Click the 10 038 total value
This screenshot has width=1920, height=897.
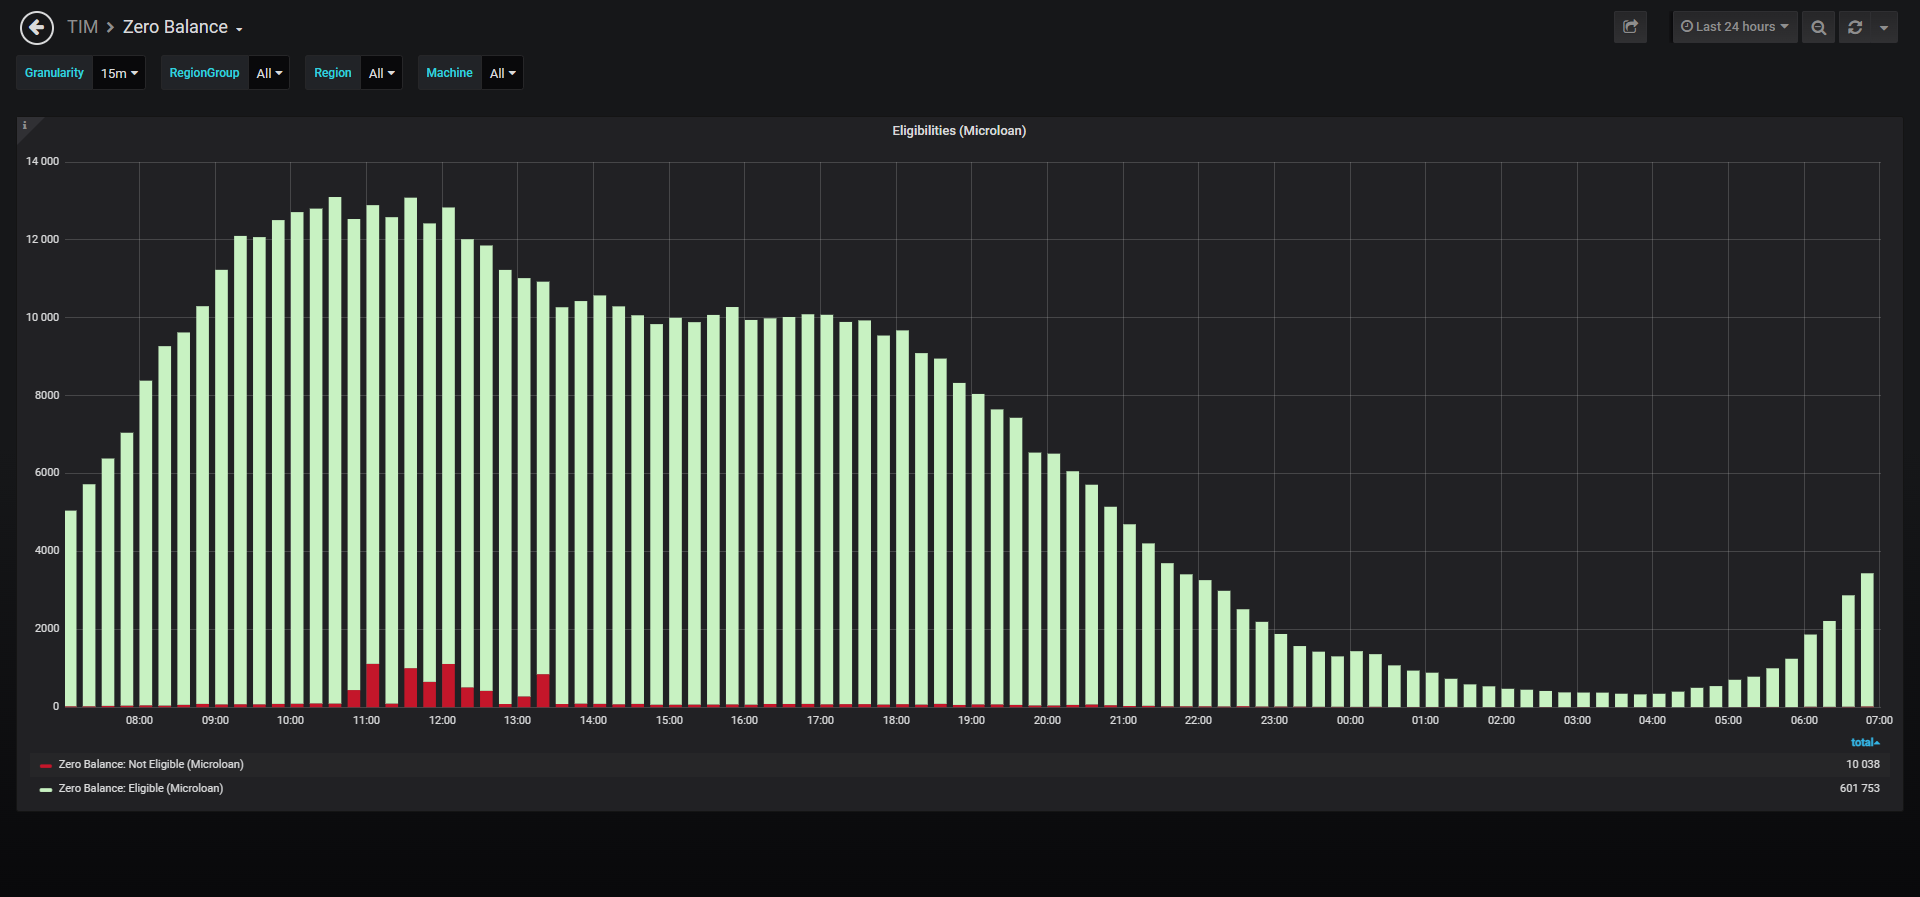pos(1863,764)
